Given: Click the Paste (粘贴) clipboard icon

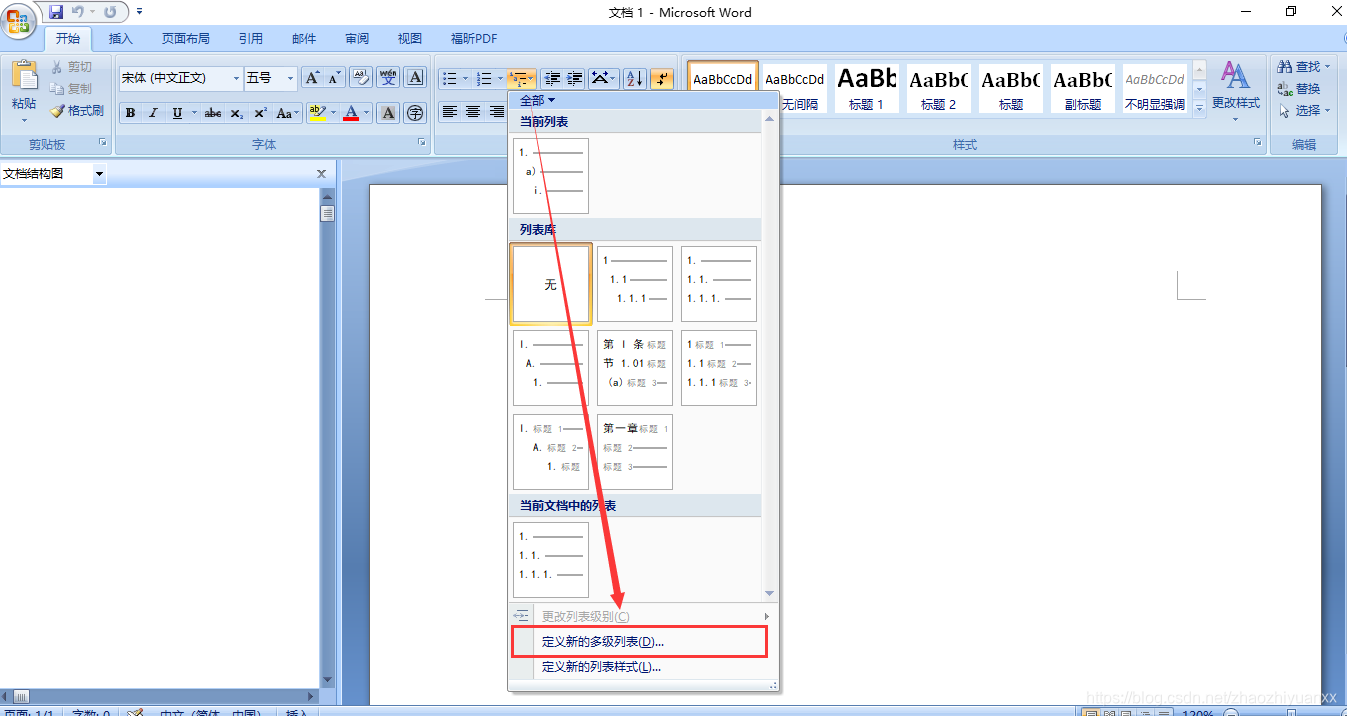Looking at the screenshot, I should 24,76.
